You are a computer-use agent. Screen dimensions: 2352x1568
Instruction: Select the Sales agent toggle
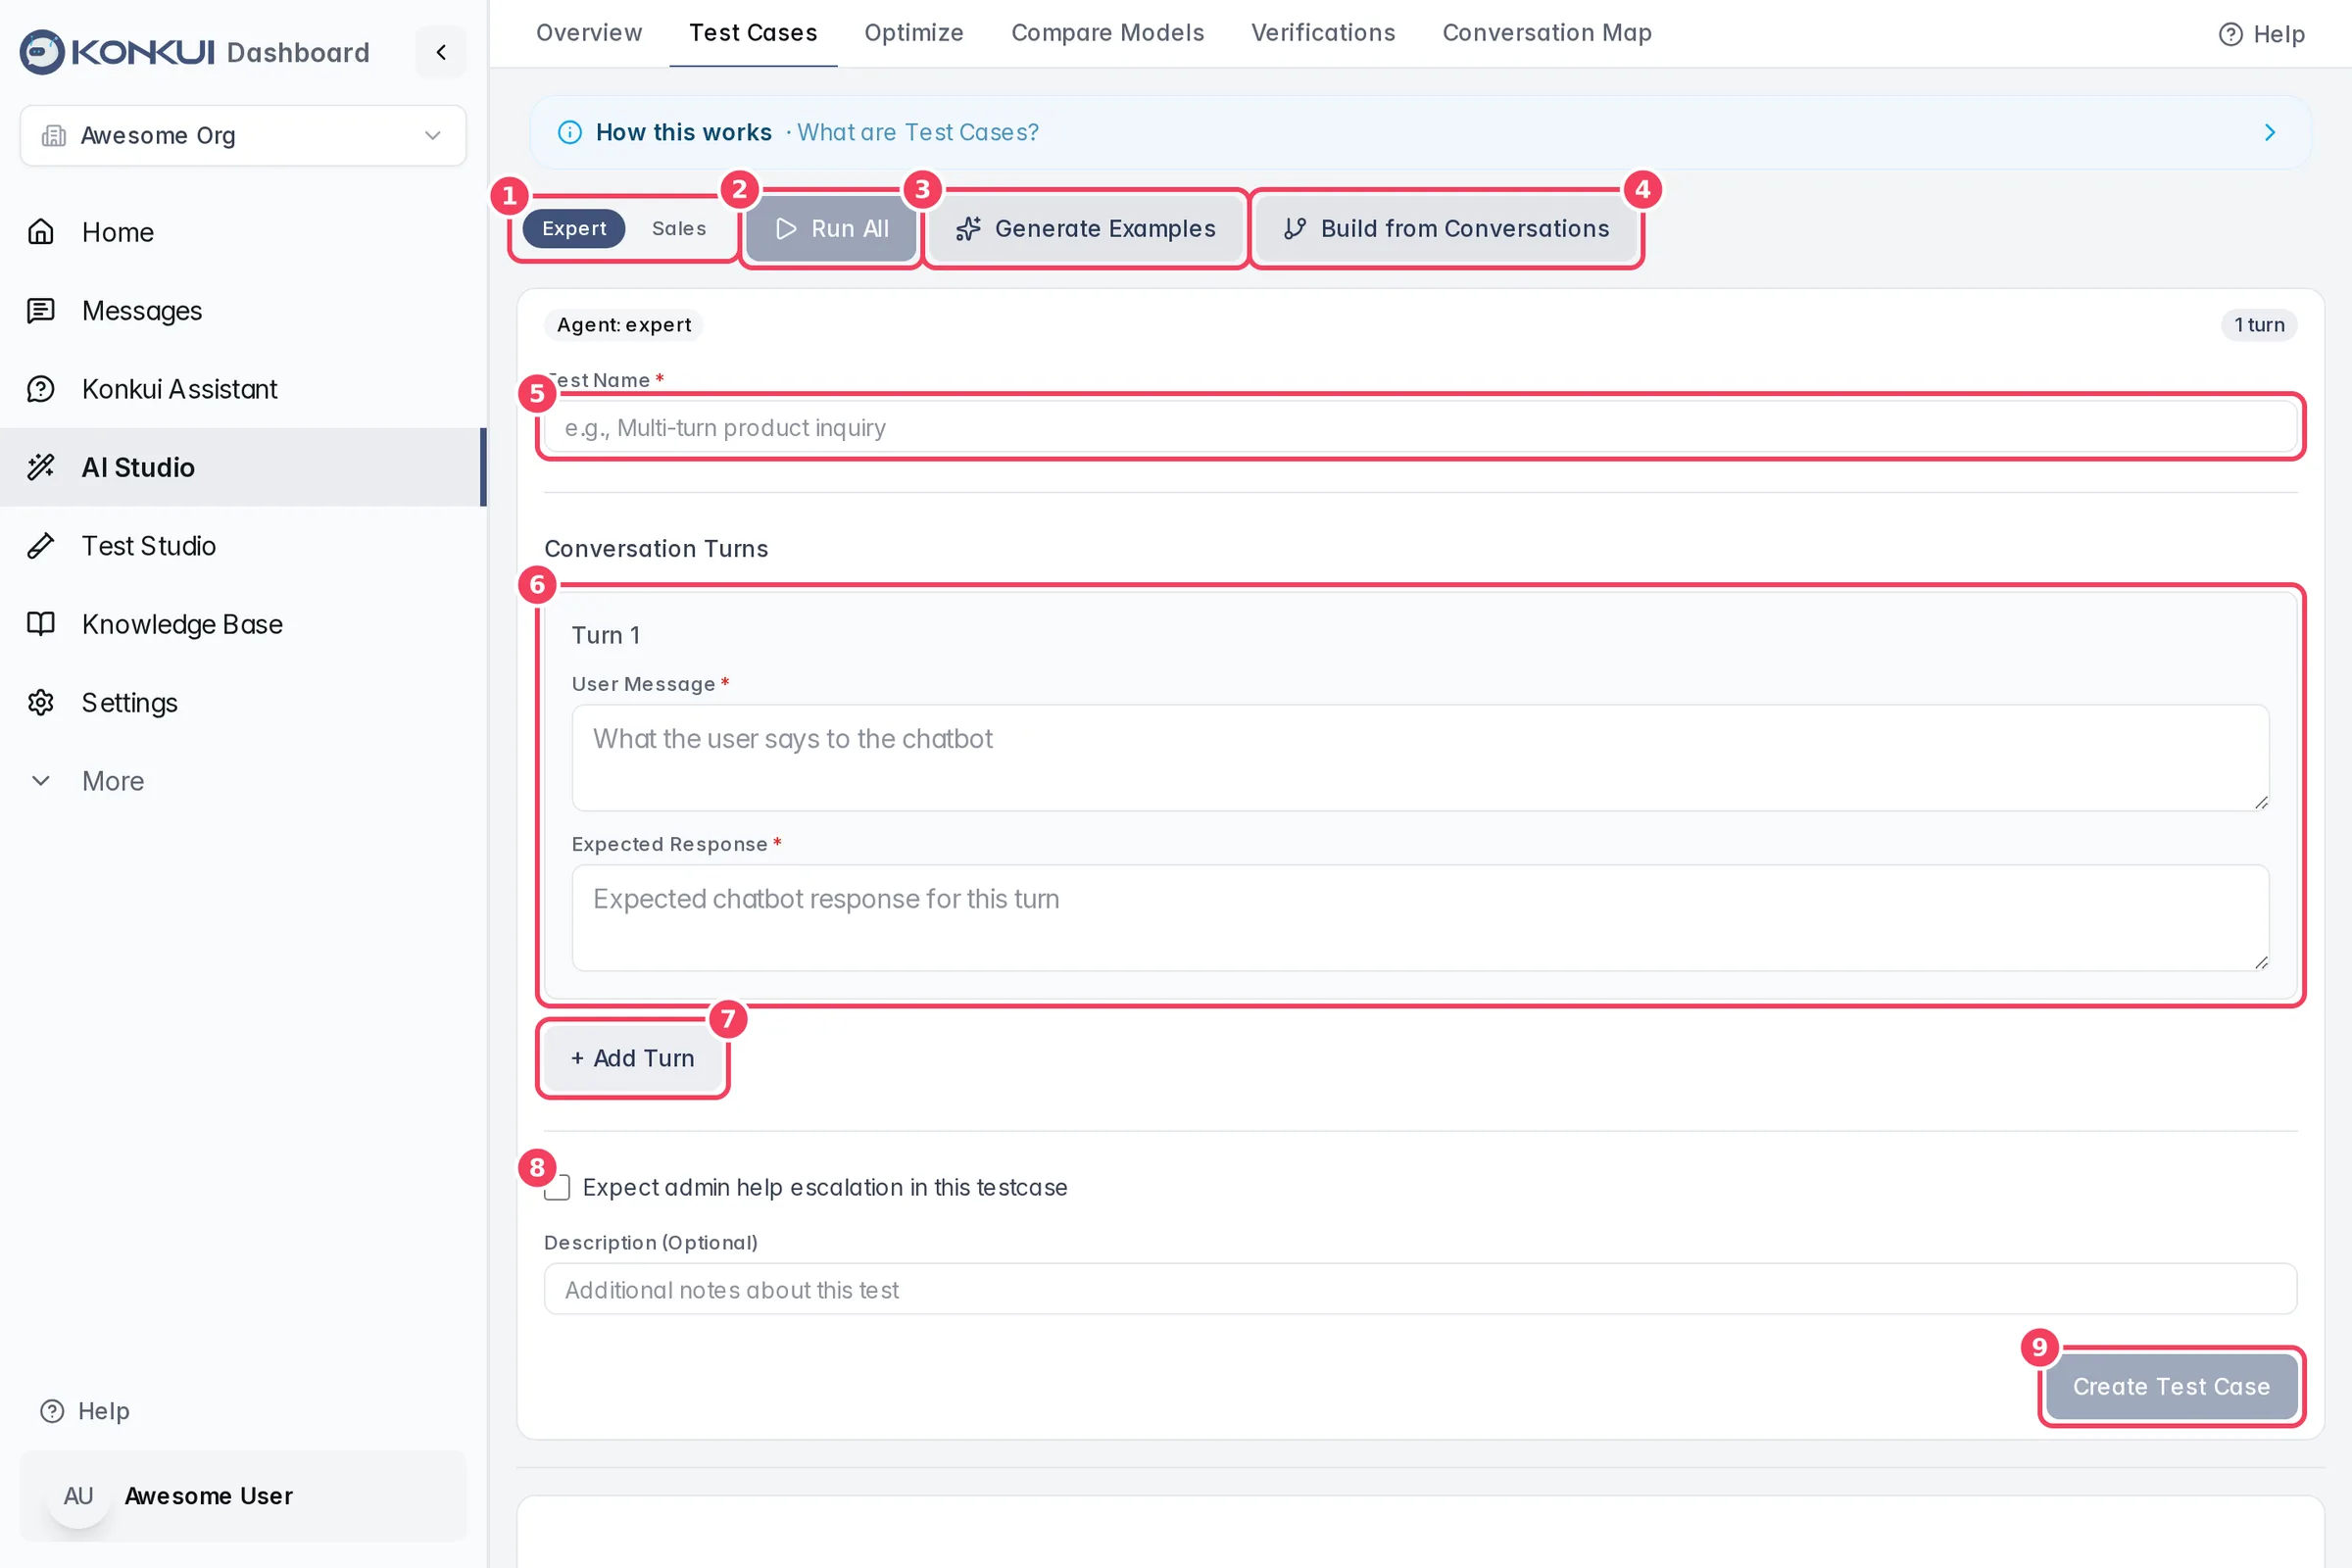click(679, 229)
